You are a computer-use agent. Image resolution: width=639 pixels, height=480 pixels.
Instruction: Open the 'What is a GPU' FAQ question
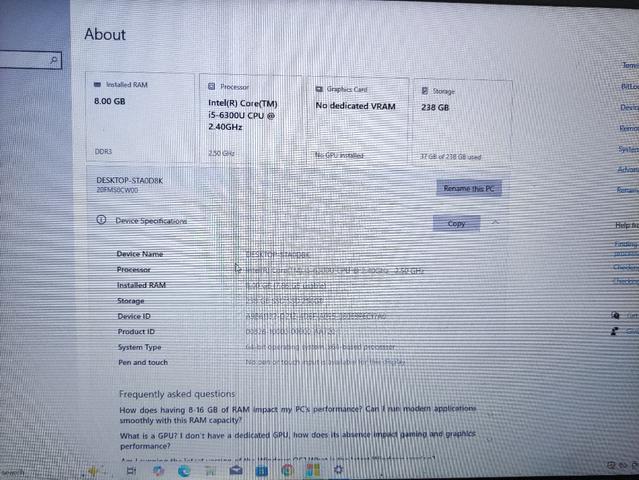tap(297, 440)
